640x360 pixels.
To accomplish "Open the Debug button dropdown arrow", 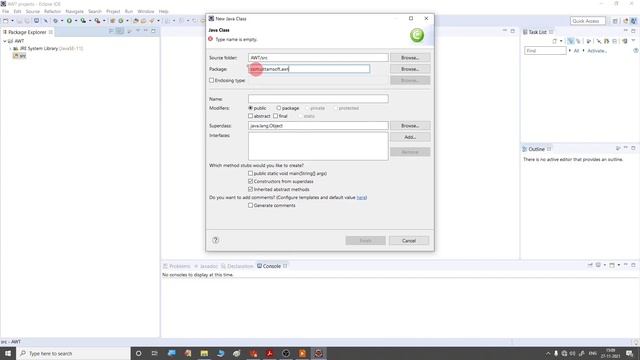I will coord(62,20).
